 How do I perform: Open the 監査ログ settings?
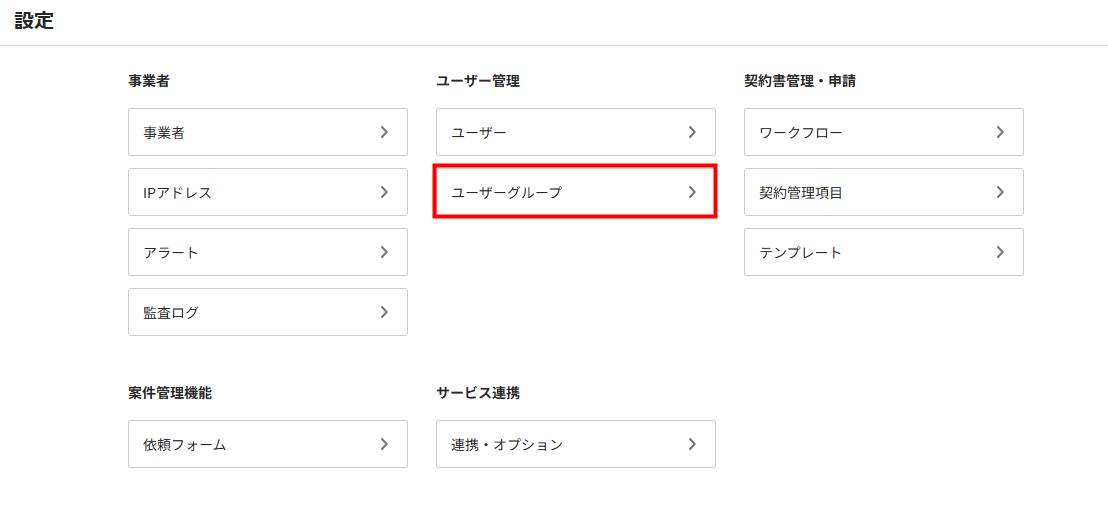268,312
